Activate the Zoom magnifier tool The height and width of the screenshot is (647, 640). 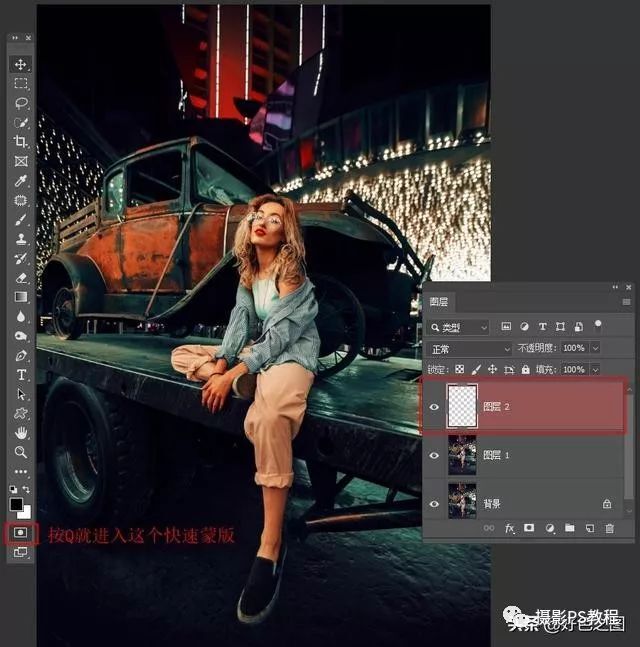point(21,452)
